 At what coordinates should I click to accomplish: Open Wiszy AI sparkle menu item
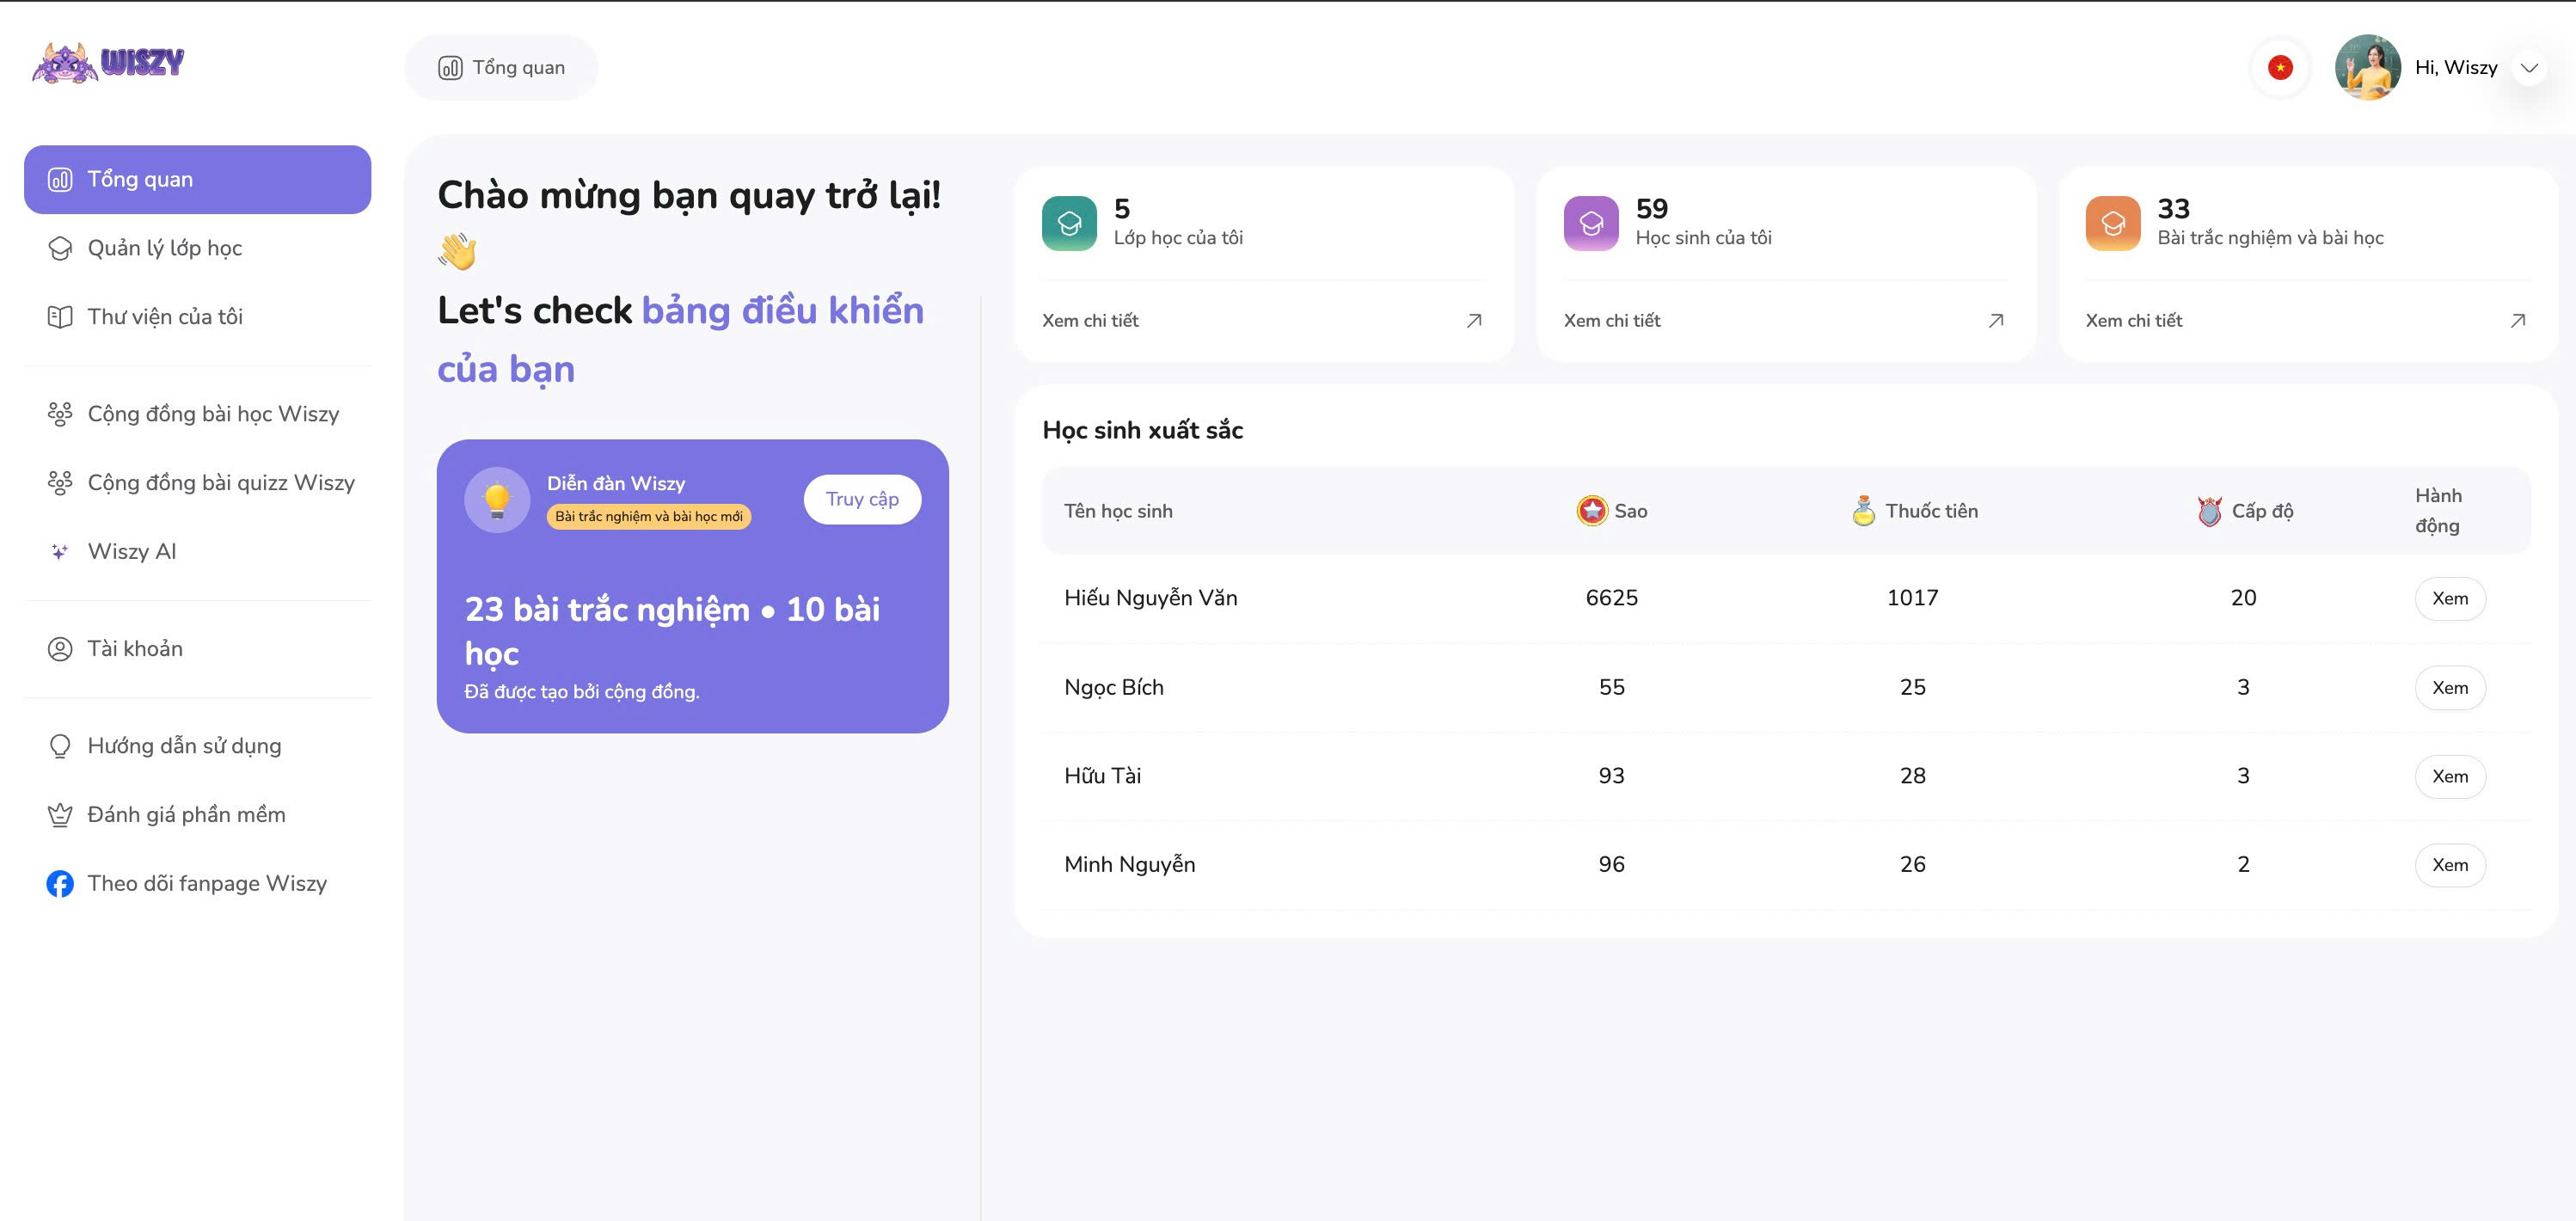point(131,551)
